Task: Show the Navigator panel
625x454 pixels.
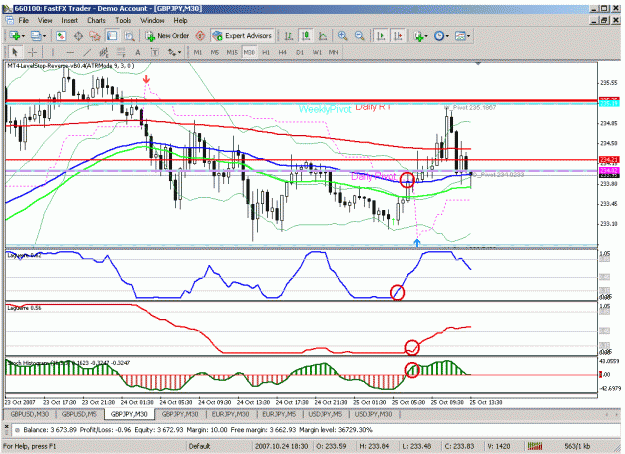Action: (95, 36)
